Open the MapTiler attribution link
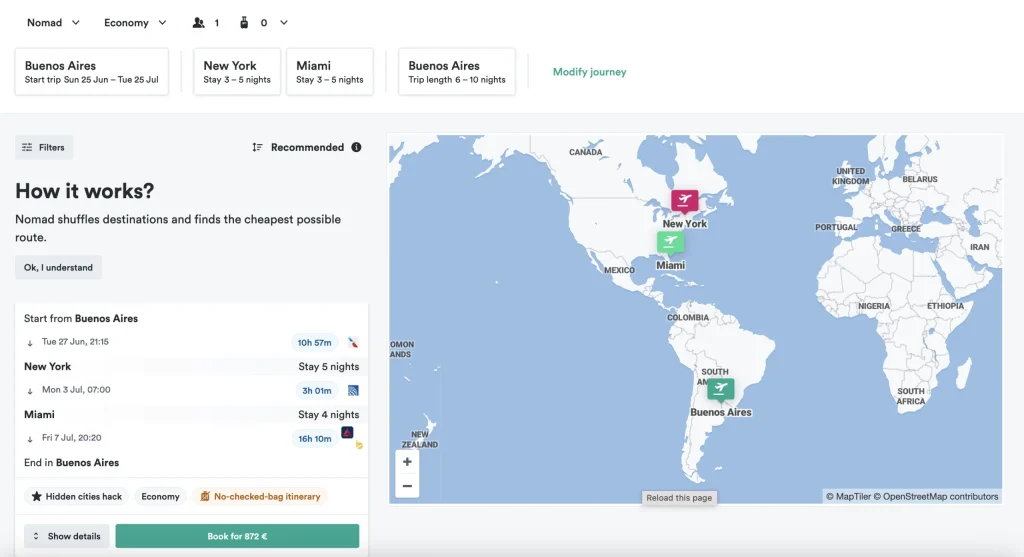This screenshot has height=557, width=1024. [x=848, y=496]
